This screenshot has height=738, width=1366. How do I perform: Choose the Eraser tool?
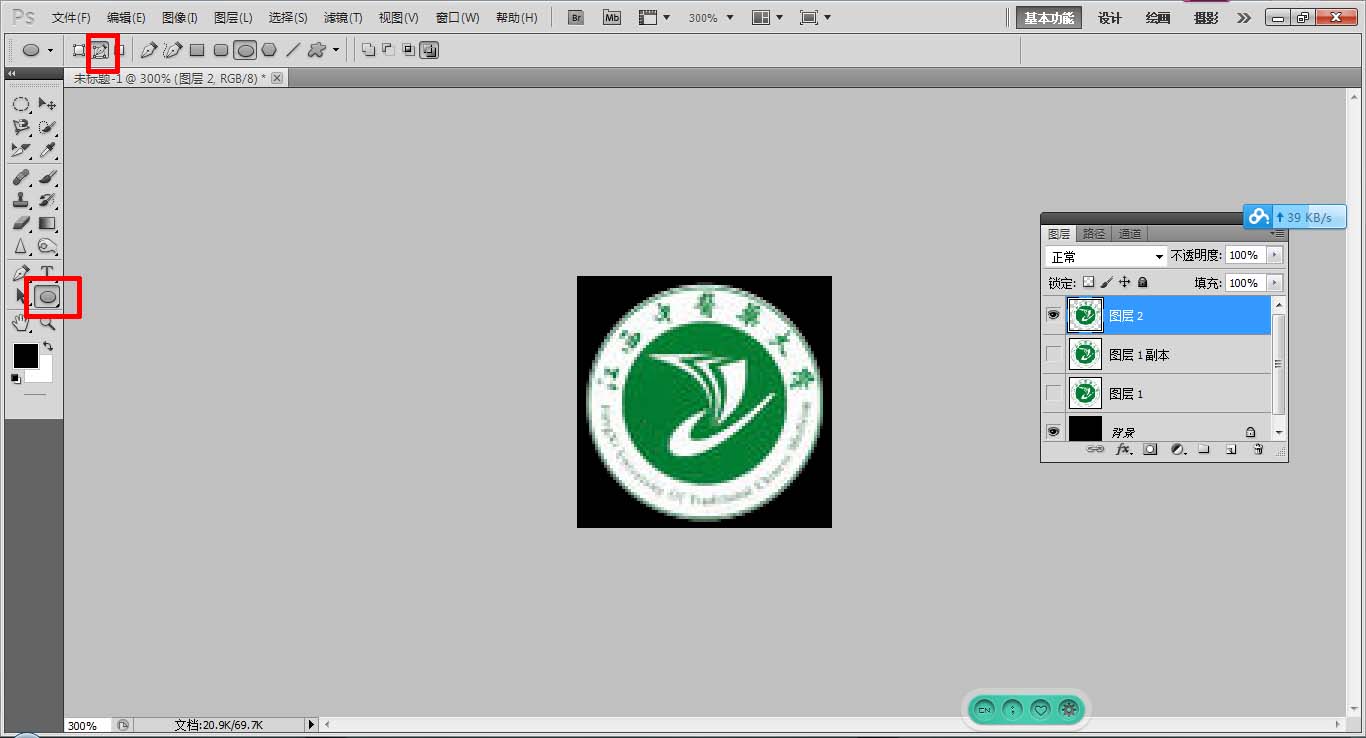tap(21, 223)
